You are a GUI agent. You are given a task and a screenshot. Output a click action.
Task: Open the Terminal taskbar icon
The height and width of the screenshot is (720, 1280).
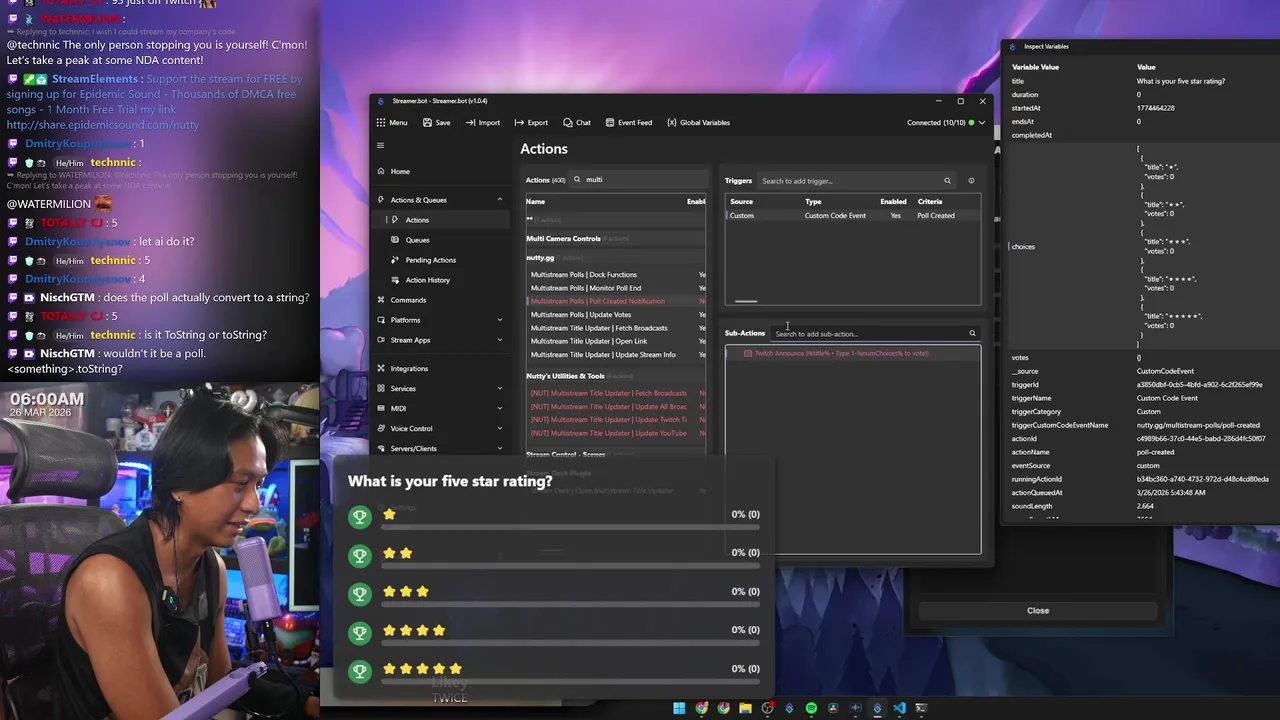921,708
